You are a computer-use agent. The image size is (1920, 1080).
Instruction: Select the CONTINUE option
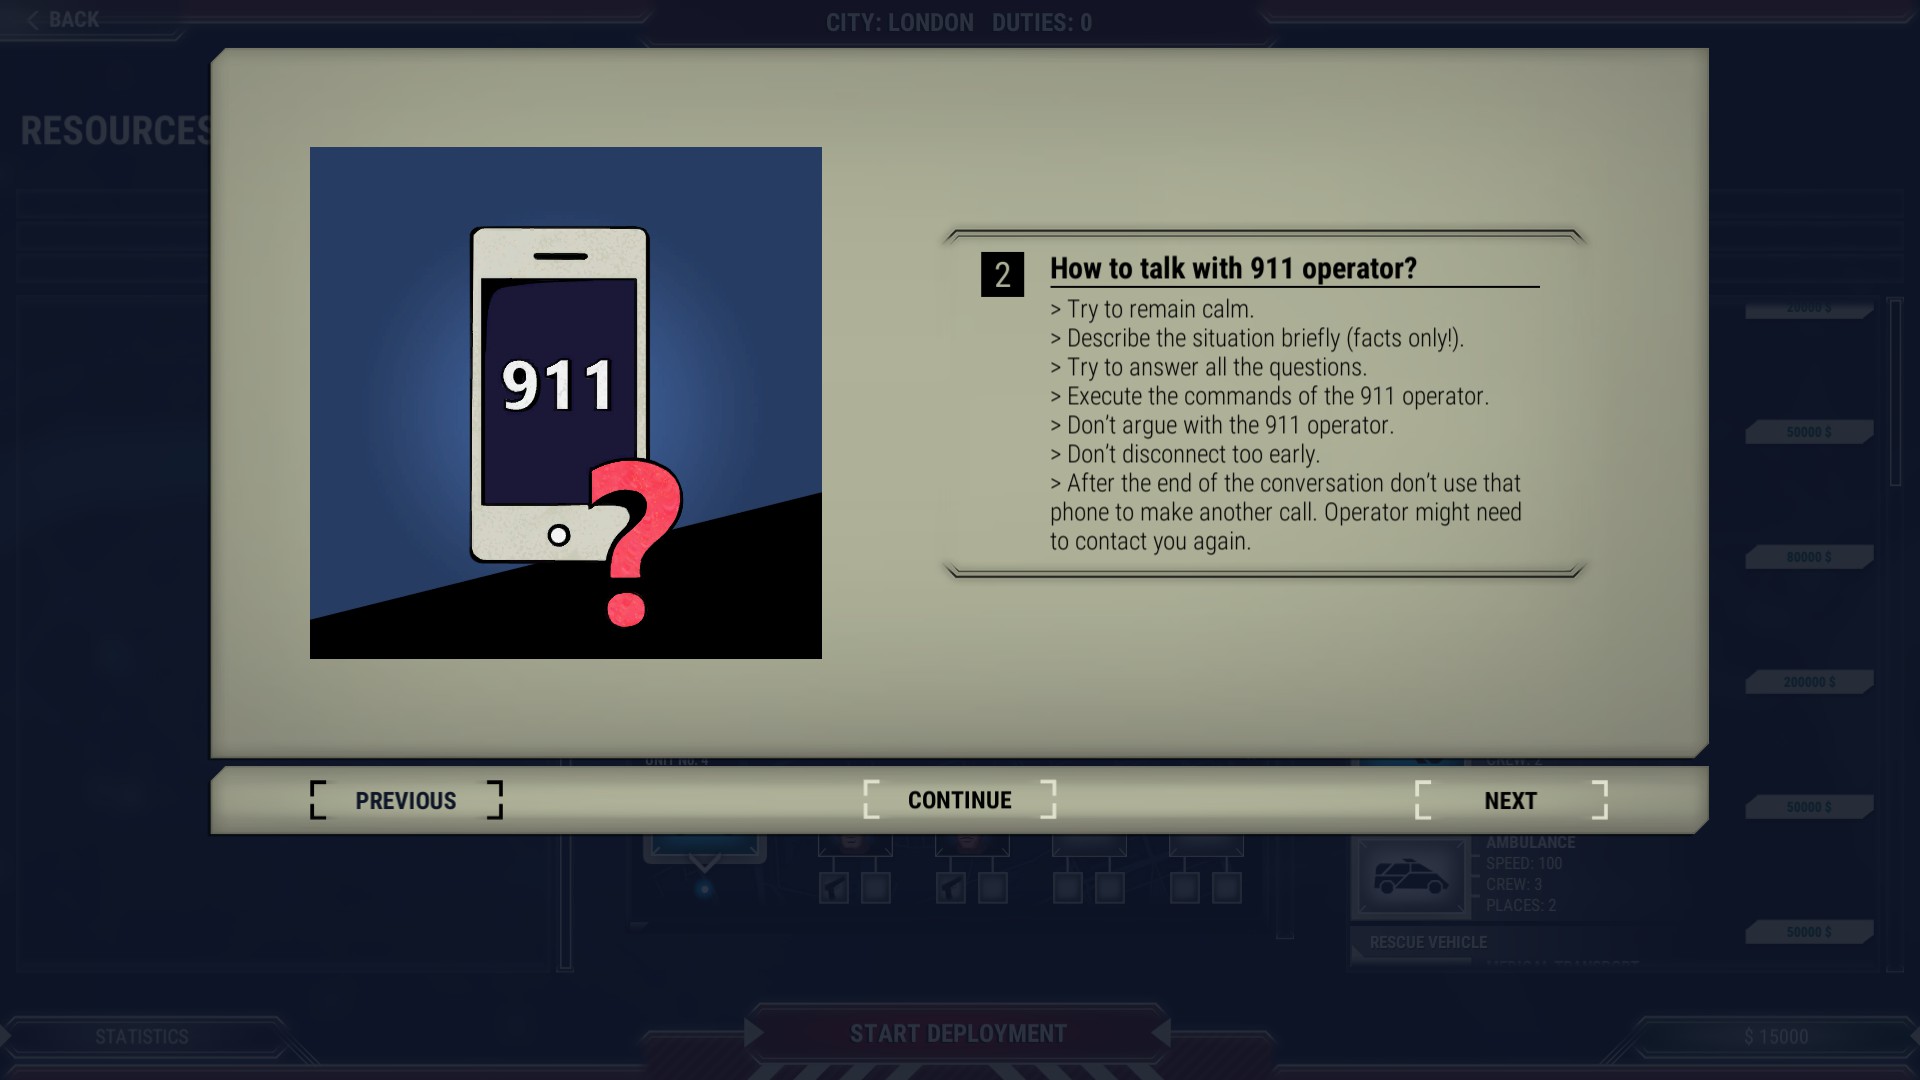coord(960,798)
